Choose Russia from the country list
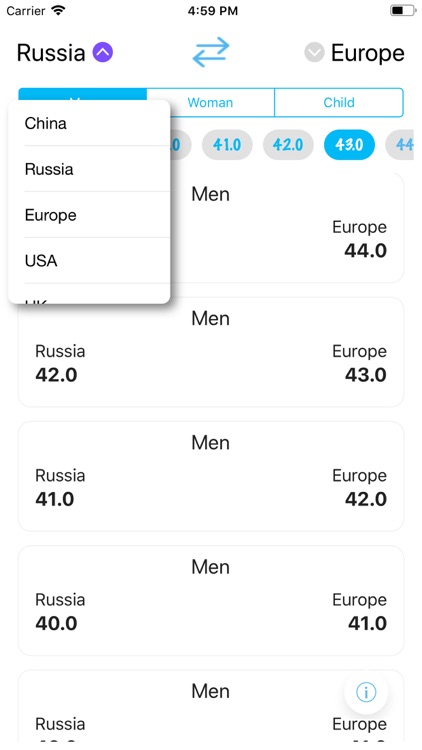Viewport: 422px width, 750px height. (x=89, y=169)
